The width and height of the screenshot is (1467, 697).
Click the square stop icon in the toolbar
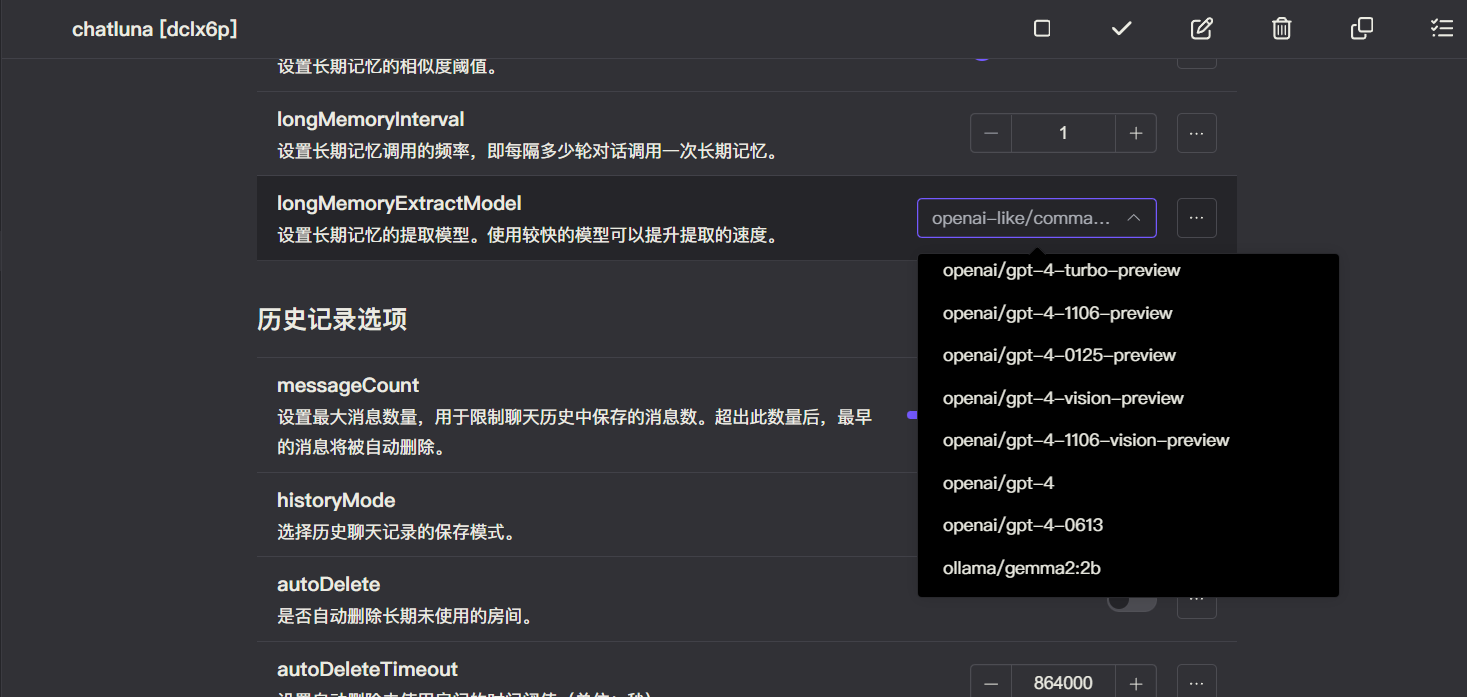1041,29
